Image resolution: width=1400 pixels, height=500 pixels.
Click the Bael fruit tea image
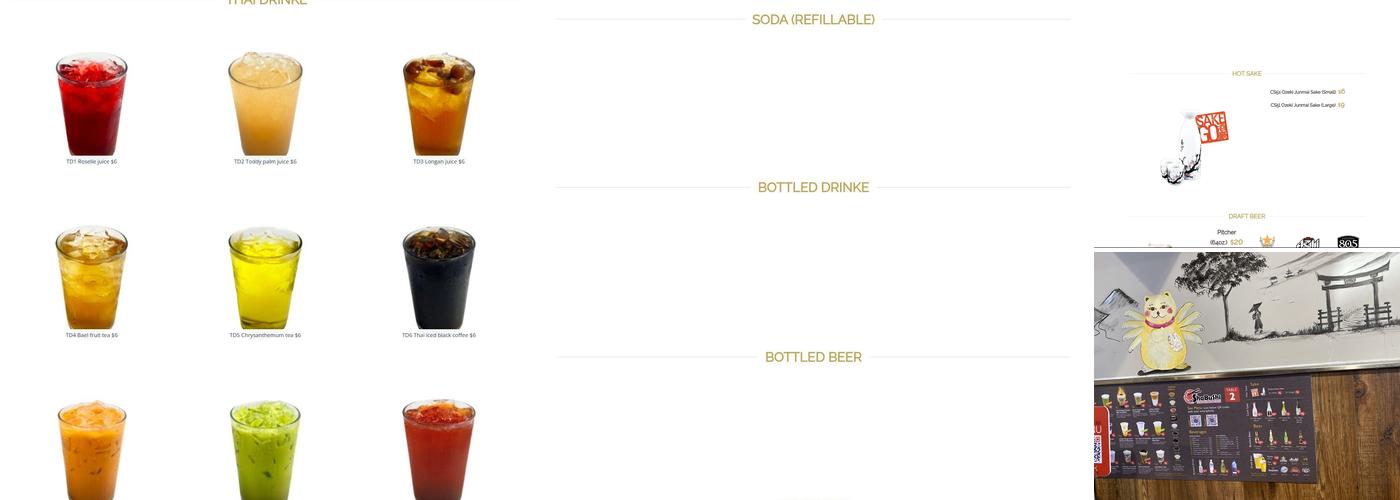tap(91, 278)
